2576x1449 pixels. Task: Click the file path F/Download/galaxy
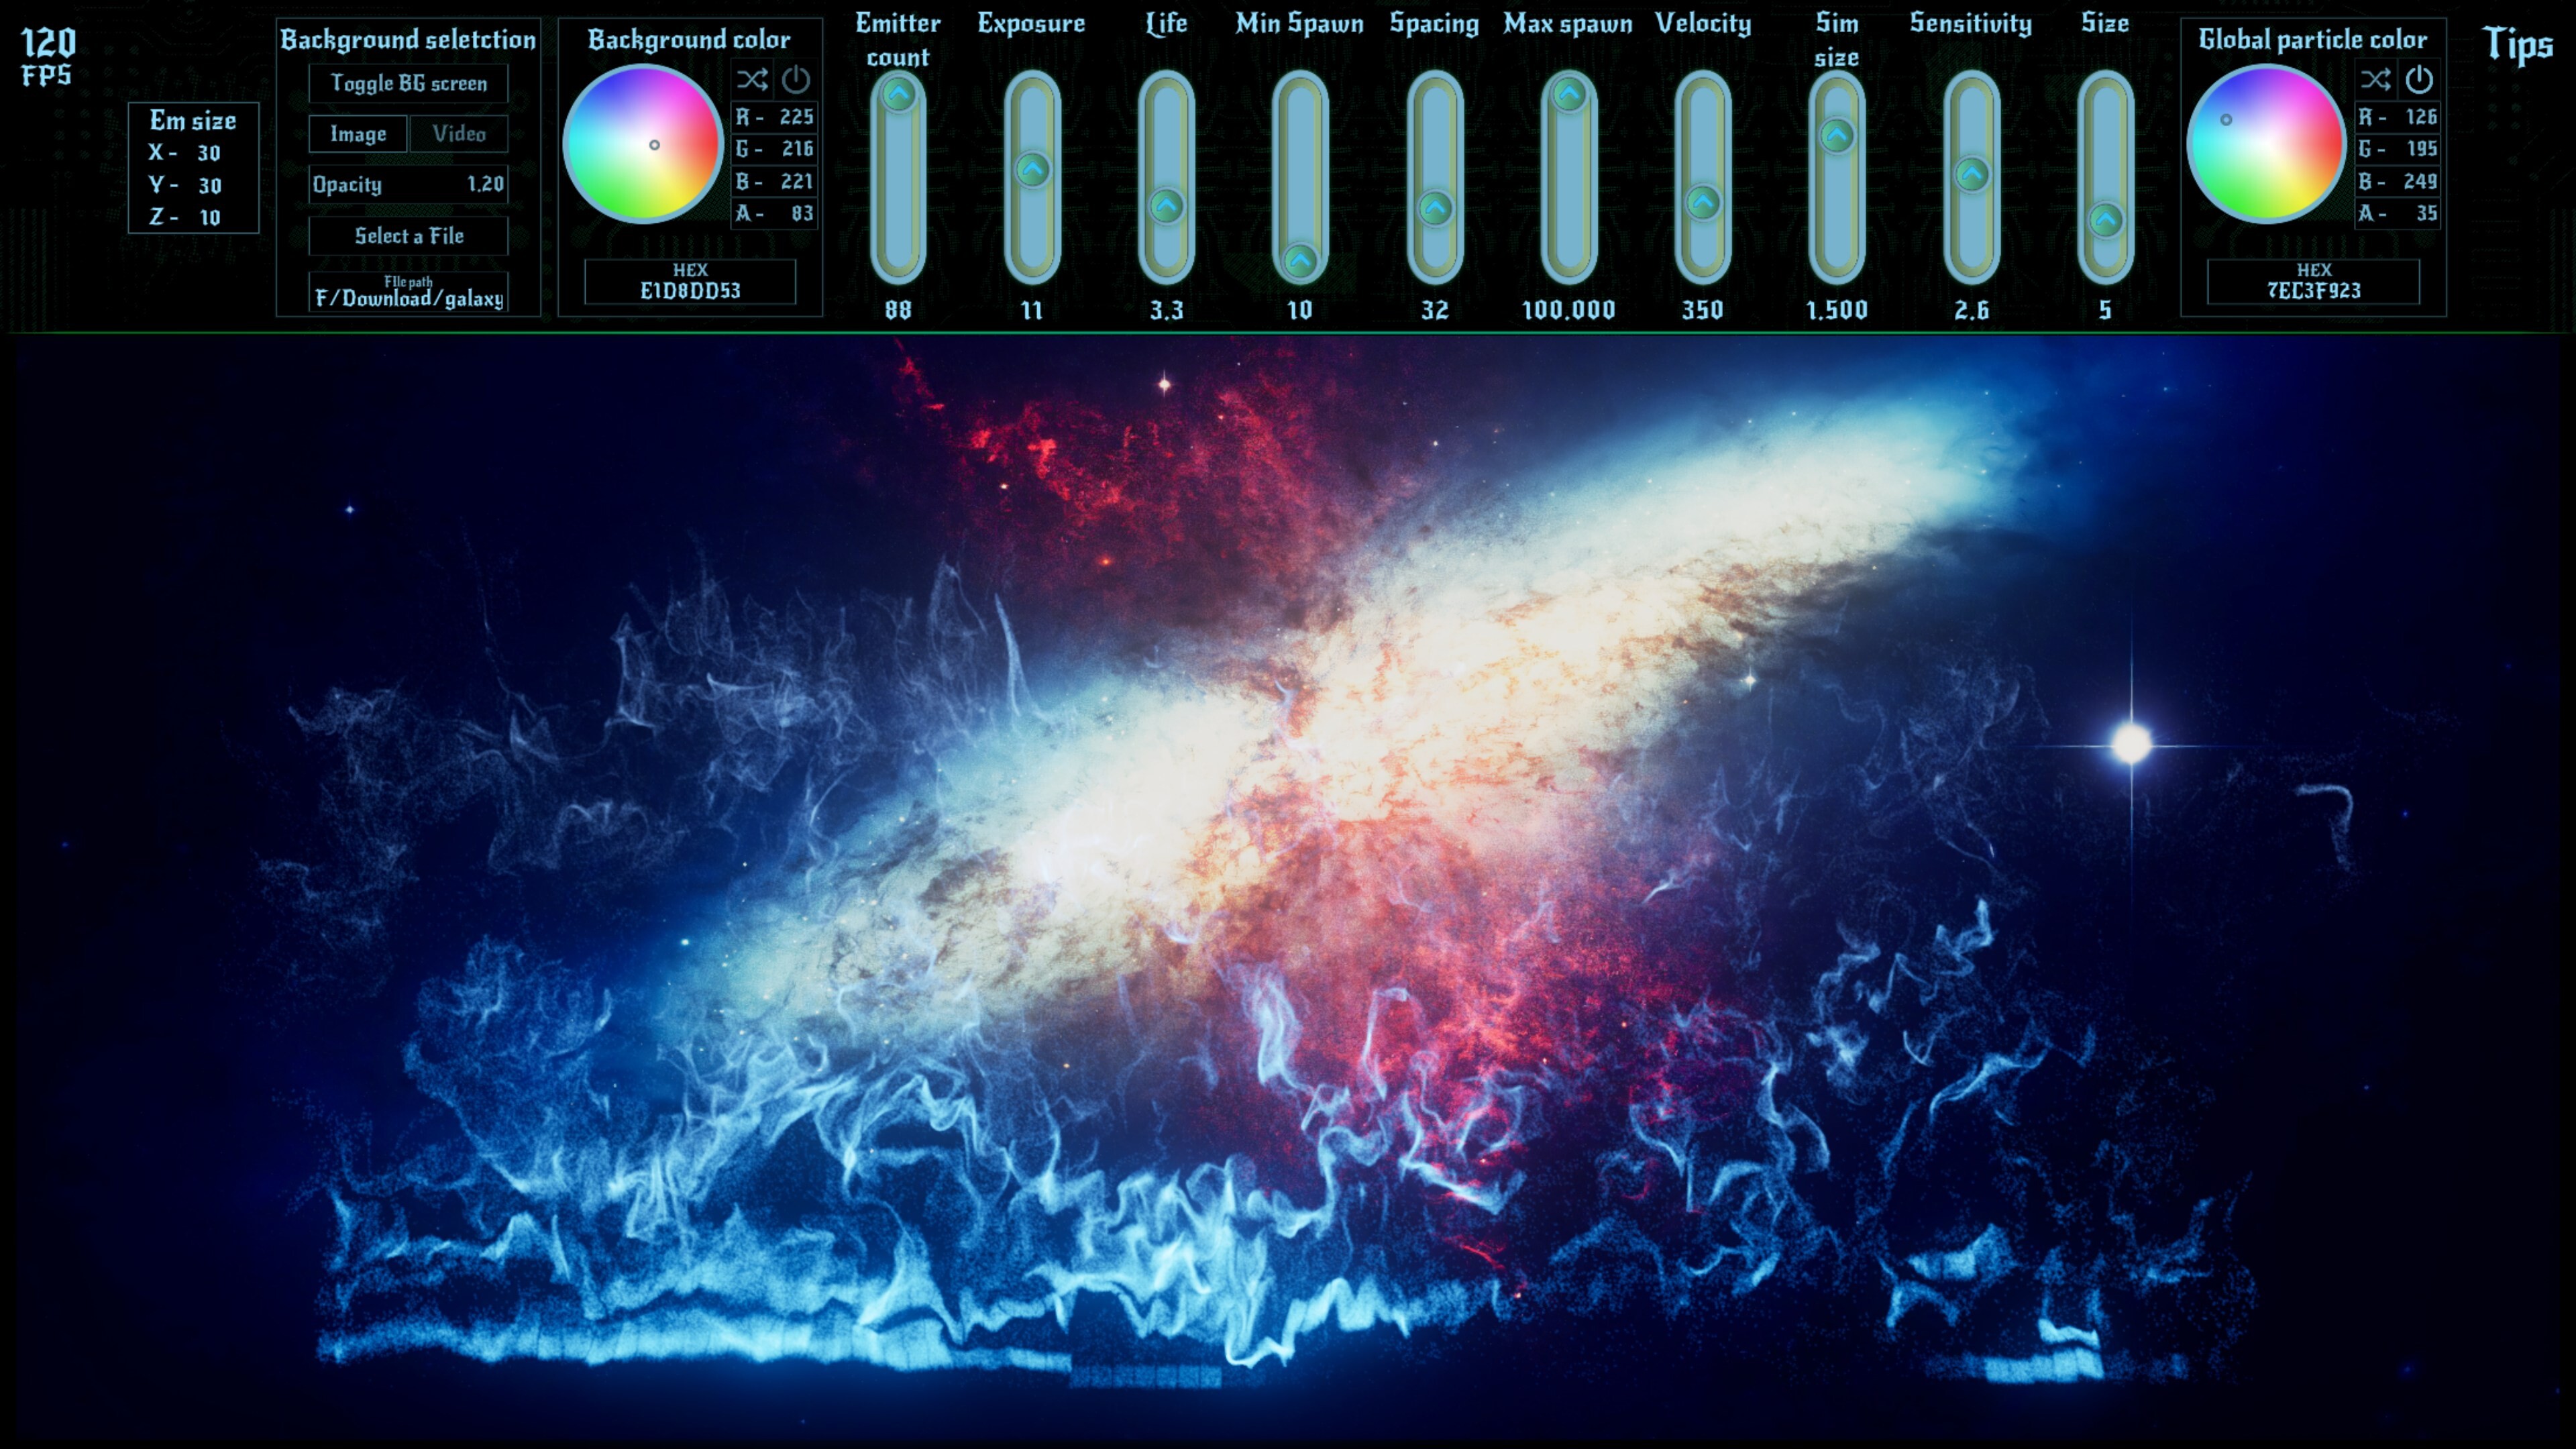[x=409, y=294]
